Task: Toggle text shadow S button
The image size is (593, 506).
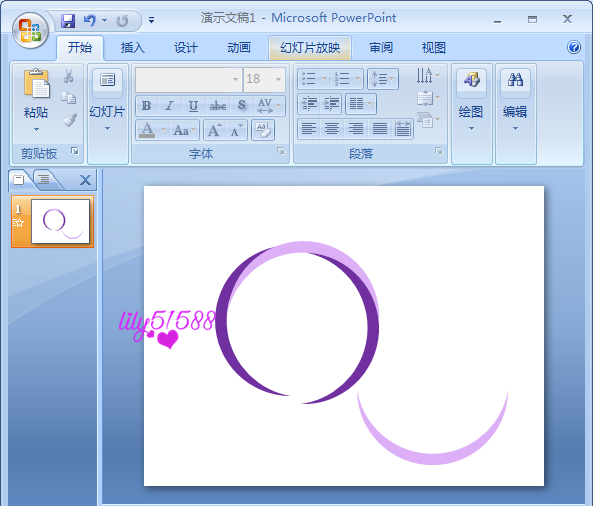Action: point(242,106)
